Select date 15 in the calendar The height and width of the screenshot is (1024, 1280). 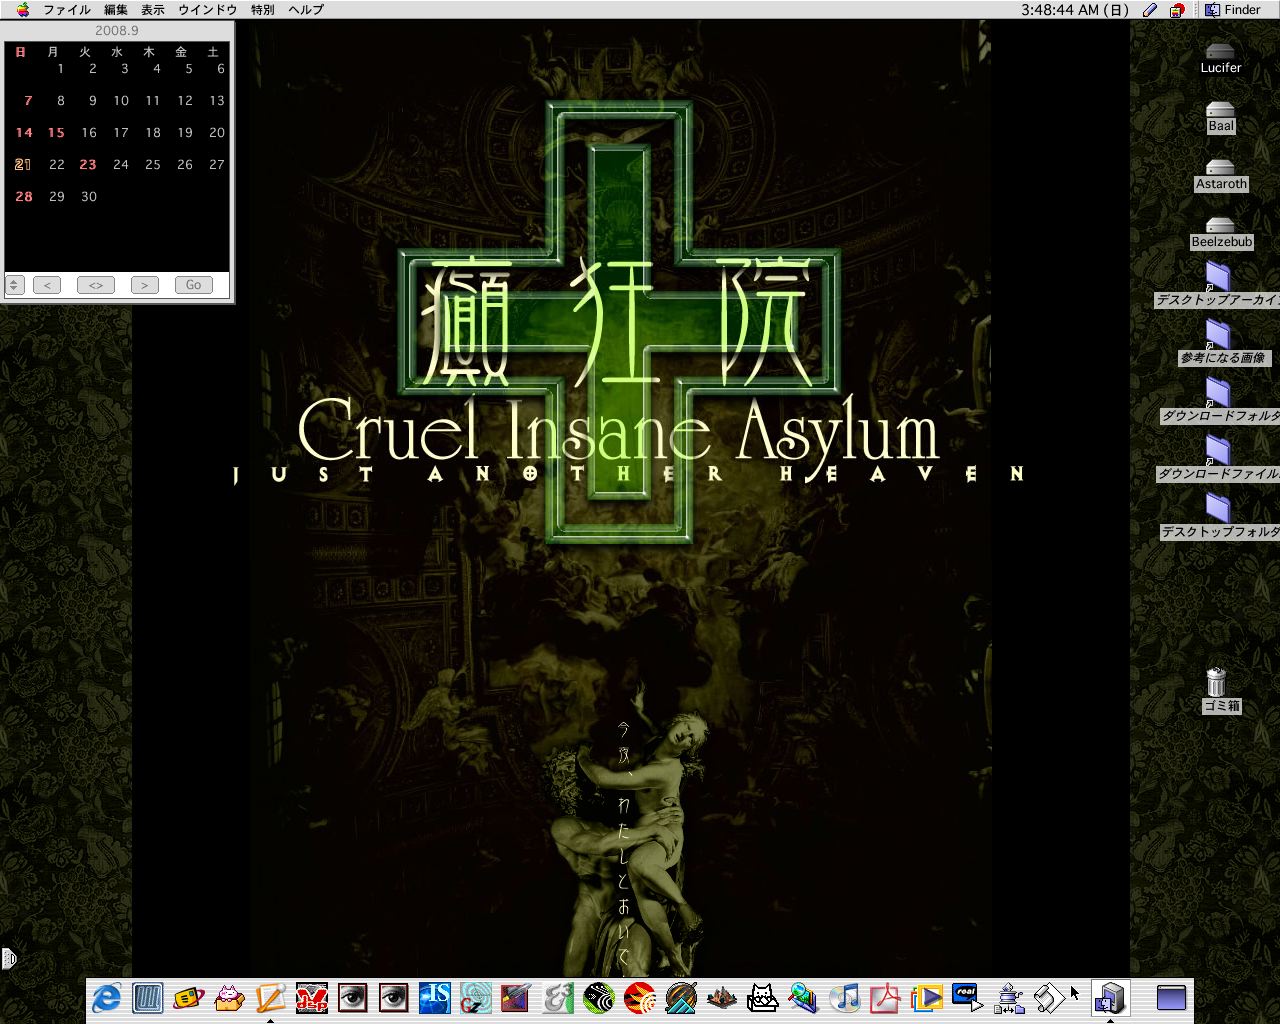click(56, 132)
